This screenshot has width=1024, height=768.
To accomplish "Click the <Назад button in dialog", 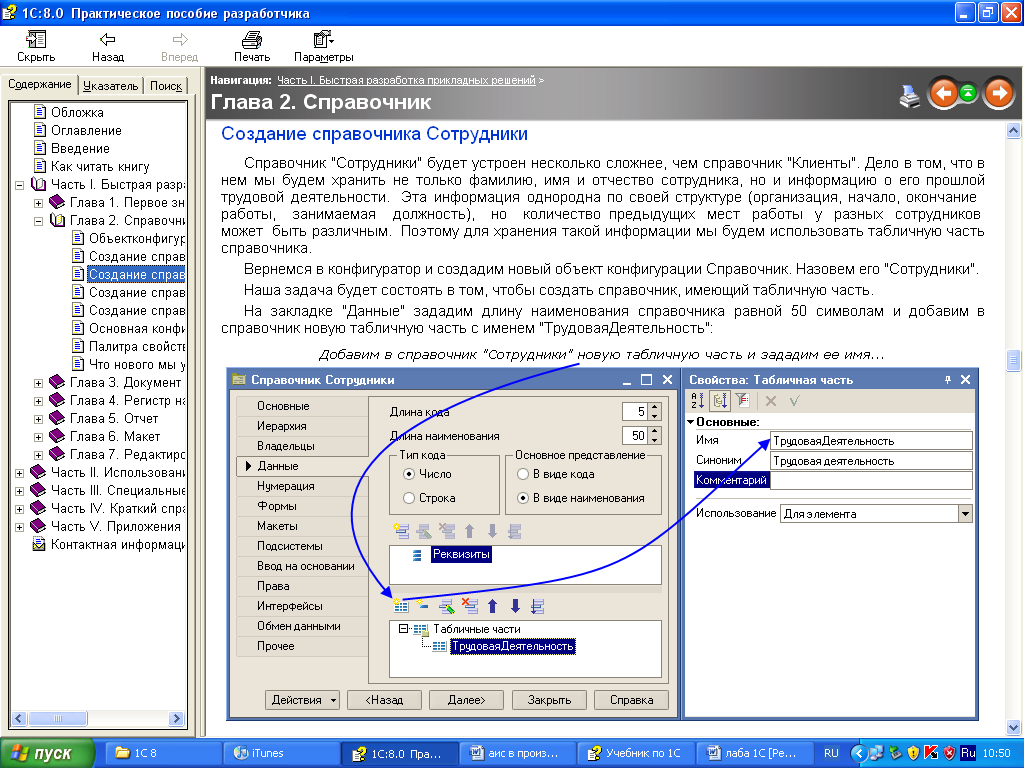I will [384, 700].
